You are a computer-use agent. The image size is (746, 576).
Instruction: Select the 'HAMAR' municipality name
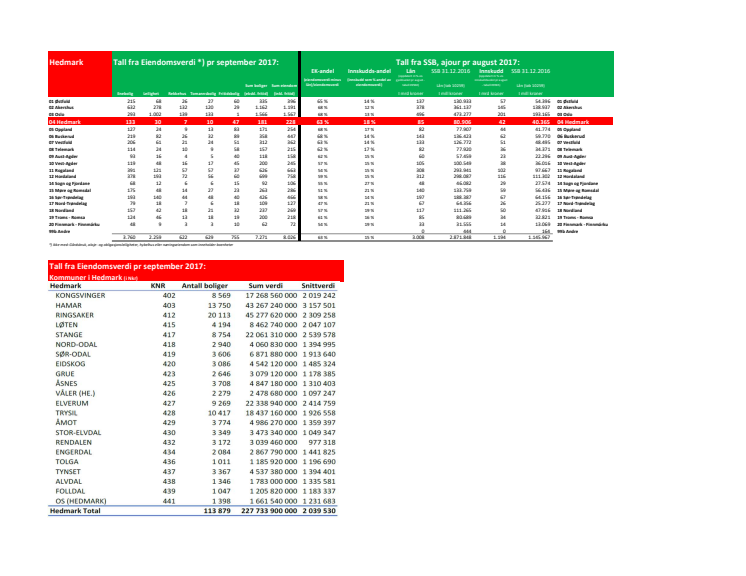click(69, 305)
